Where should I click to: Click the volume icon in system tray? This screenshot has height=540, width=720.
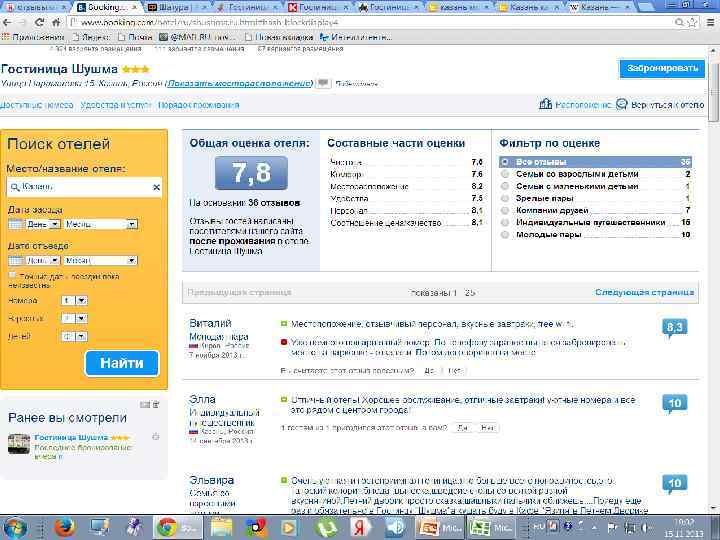(647, 527)
